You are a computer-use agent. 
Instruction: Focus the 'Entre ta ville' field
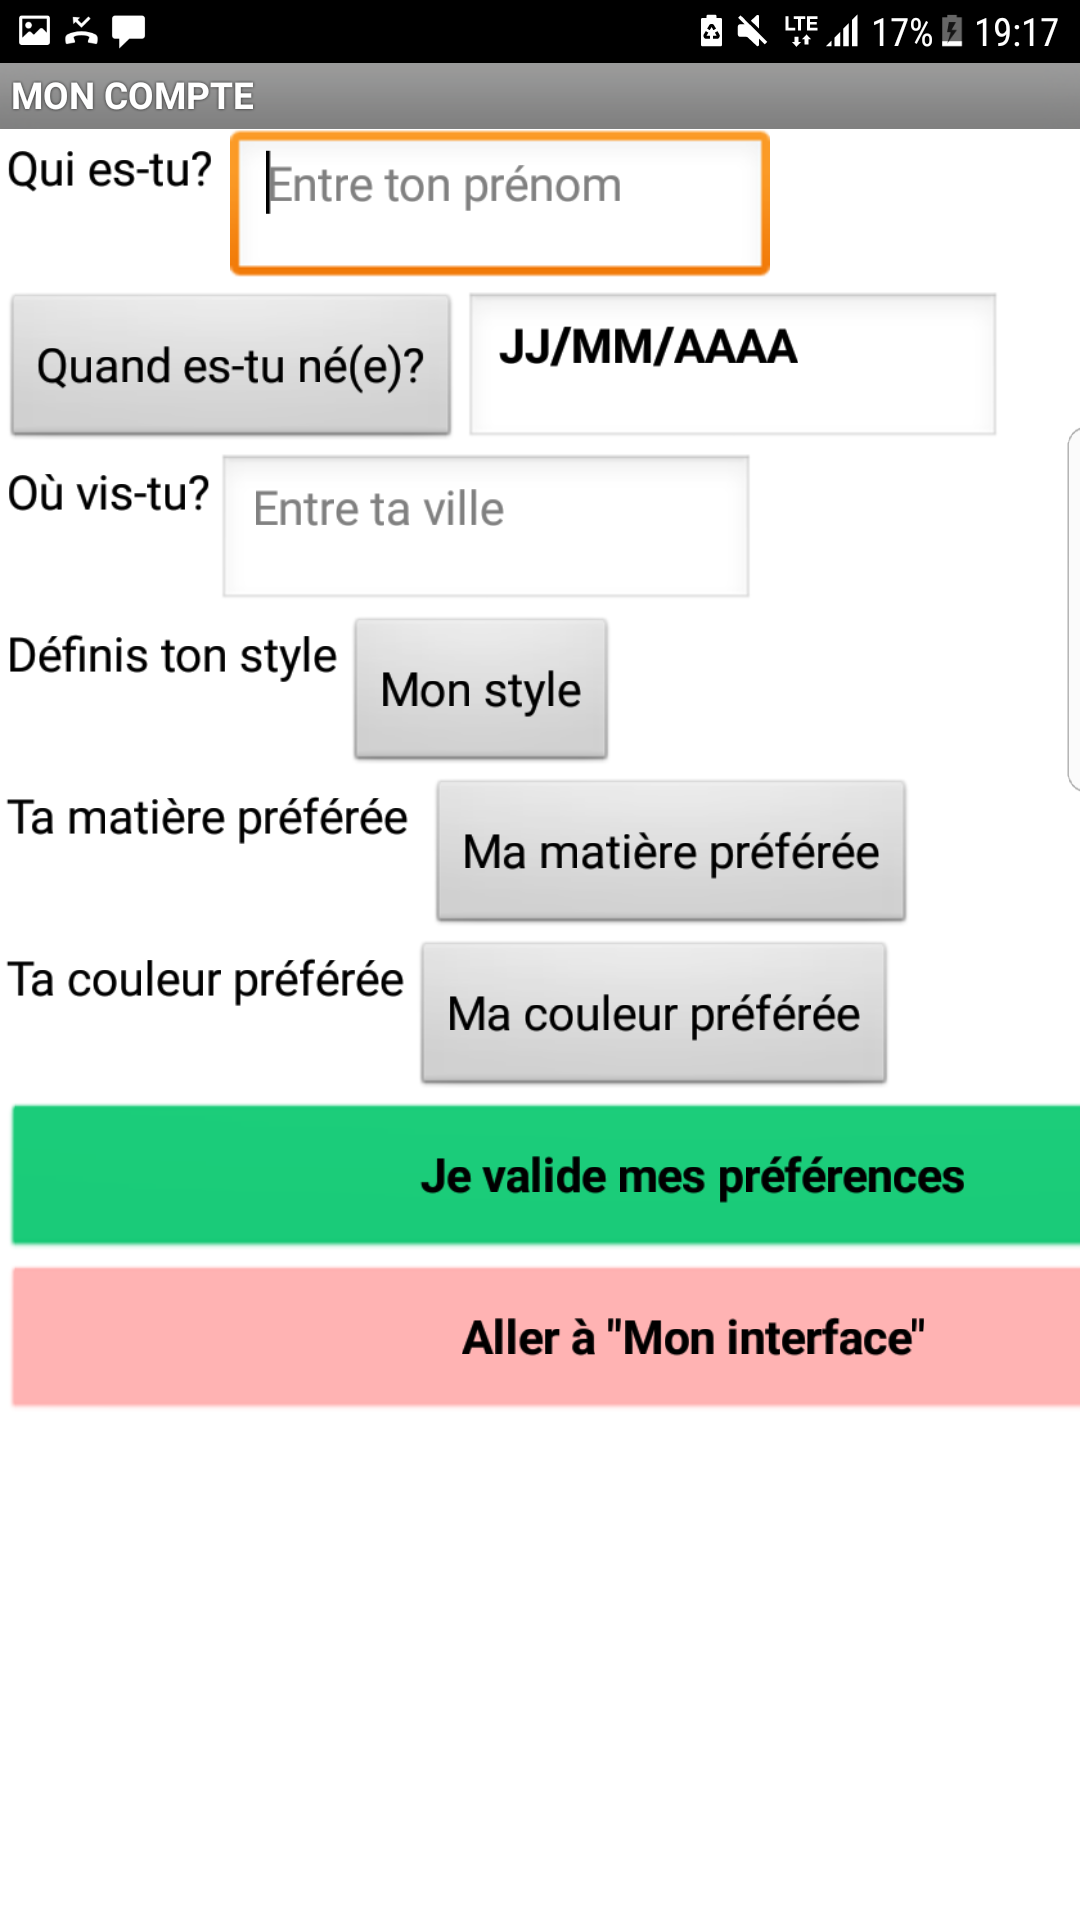pos(486,526)
